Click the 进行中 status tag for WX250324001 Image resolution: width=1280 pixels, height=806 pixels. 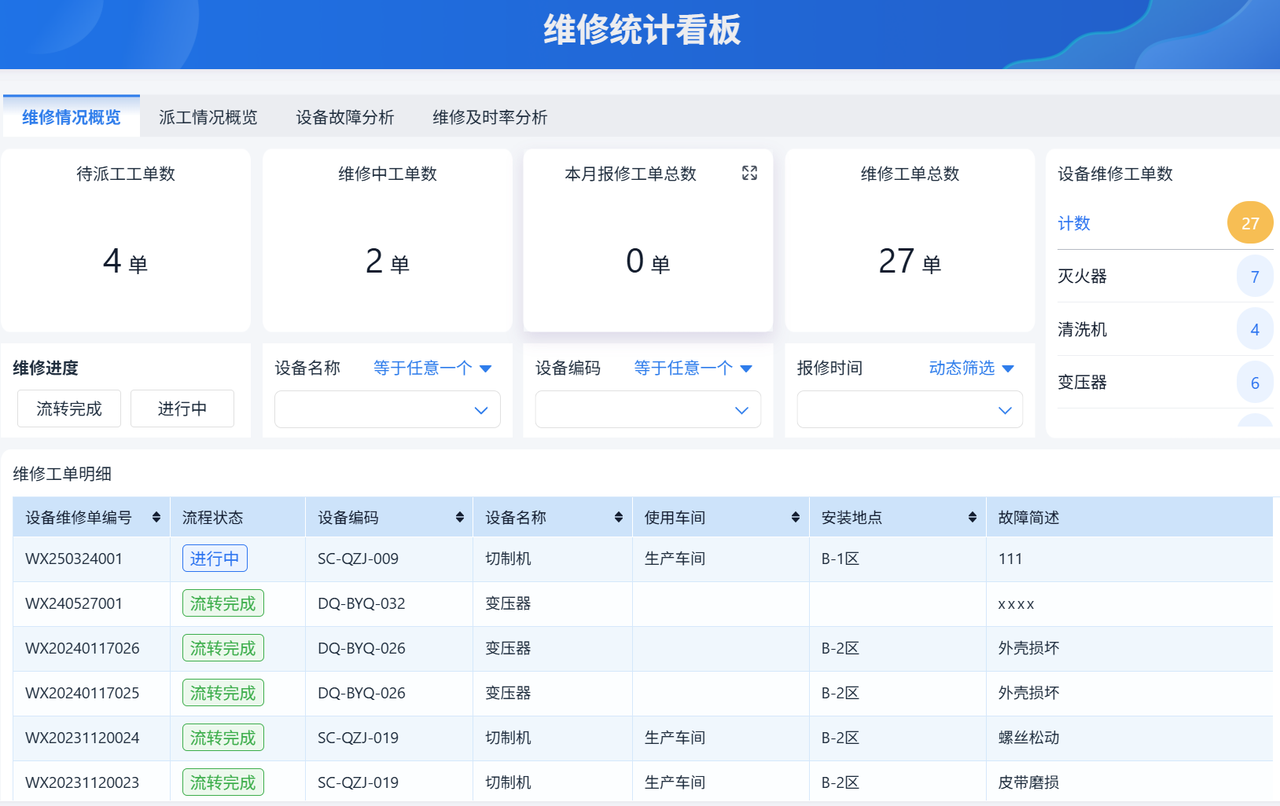pos(215,559)
